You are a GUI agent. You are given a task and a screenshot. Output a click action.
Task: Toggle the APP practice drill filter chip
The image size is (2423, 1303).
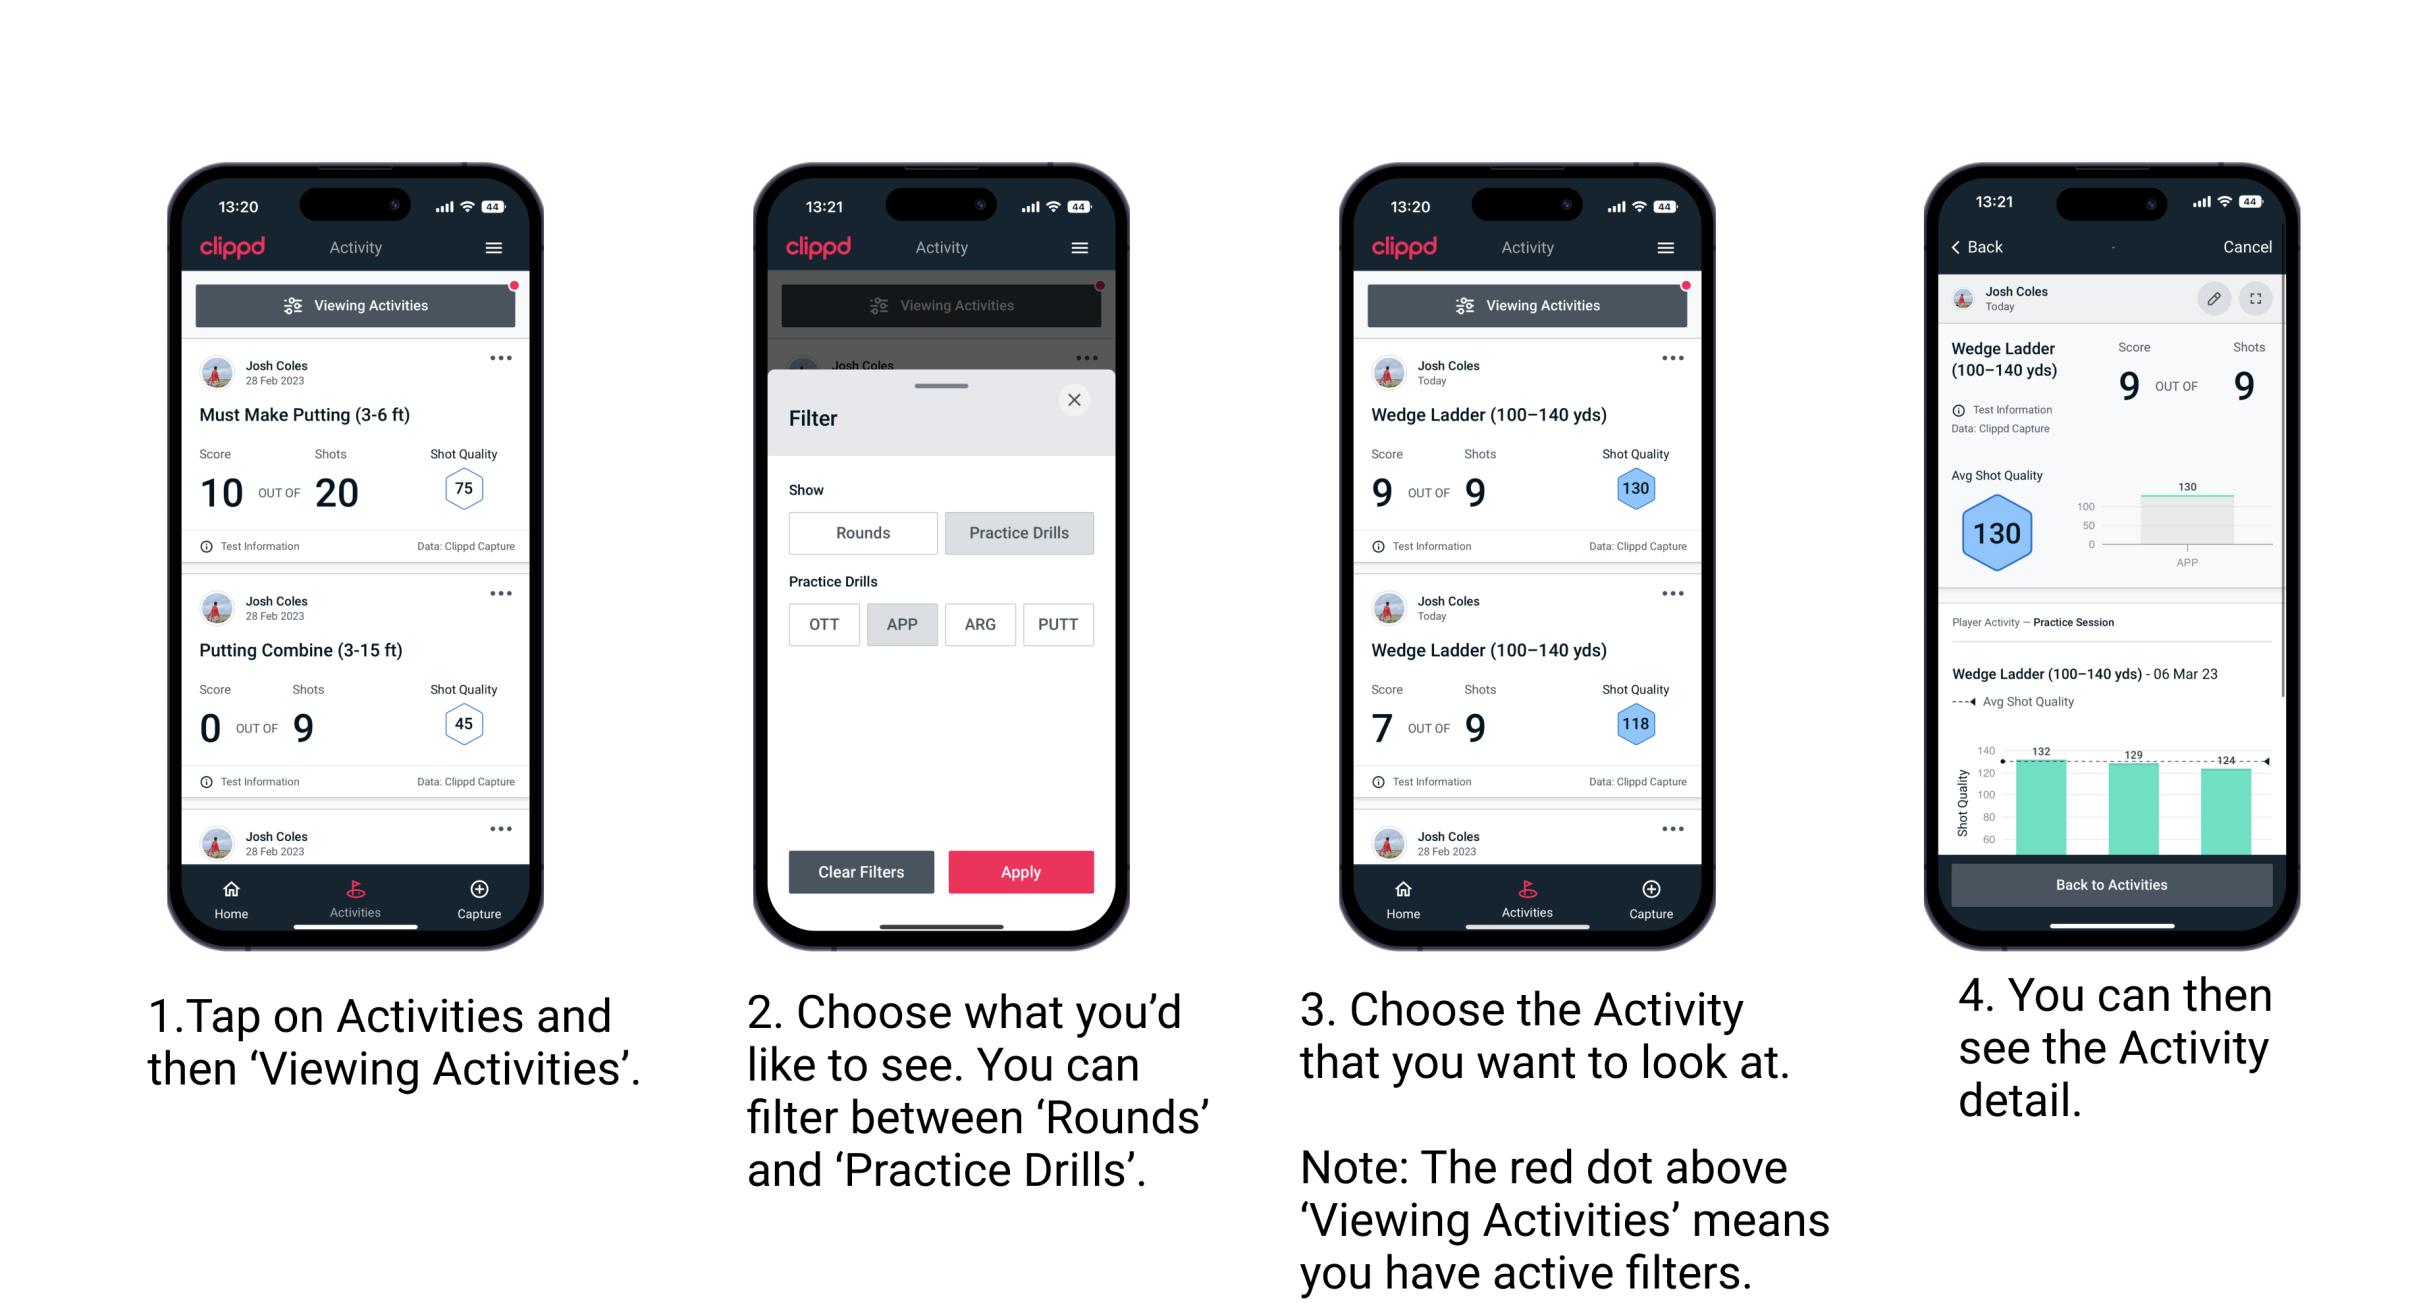(899, 623)
